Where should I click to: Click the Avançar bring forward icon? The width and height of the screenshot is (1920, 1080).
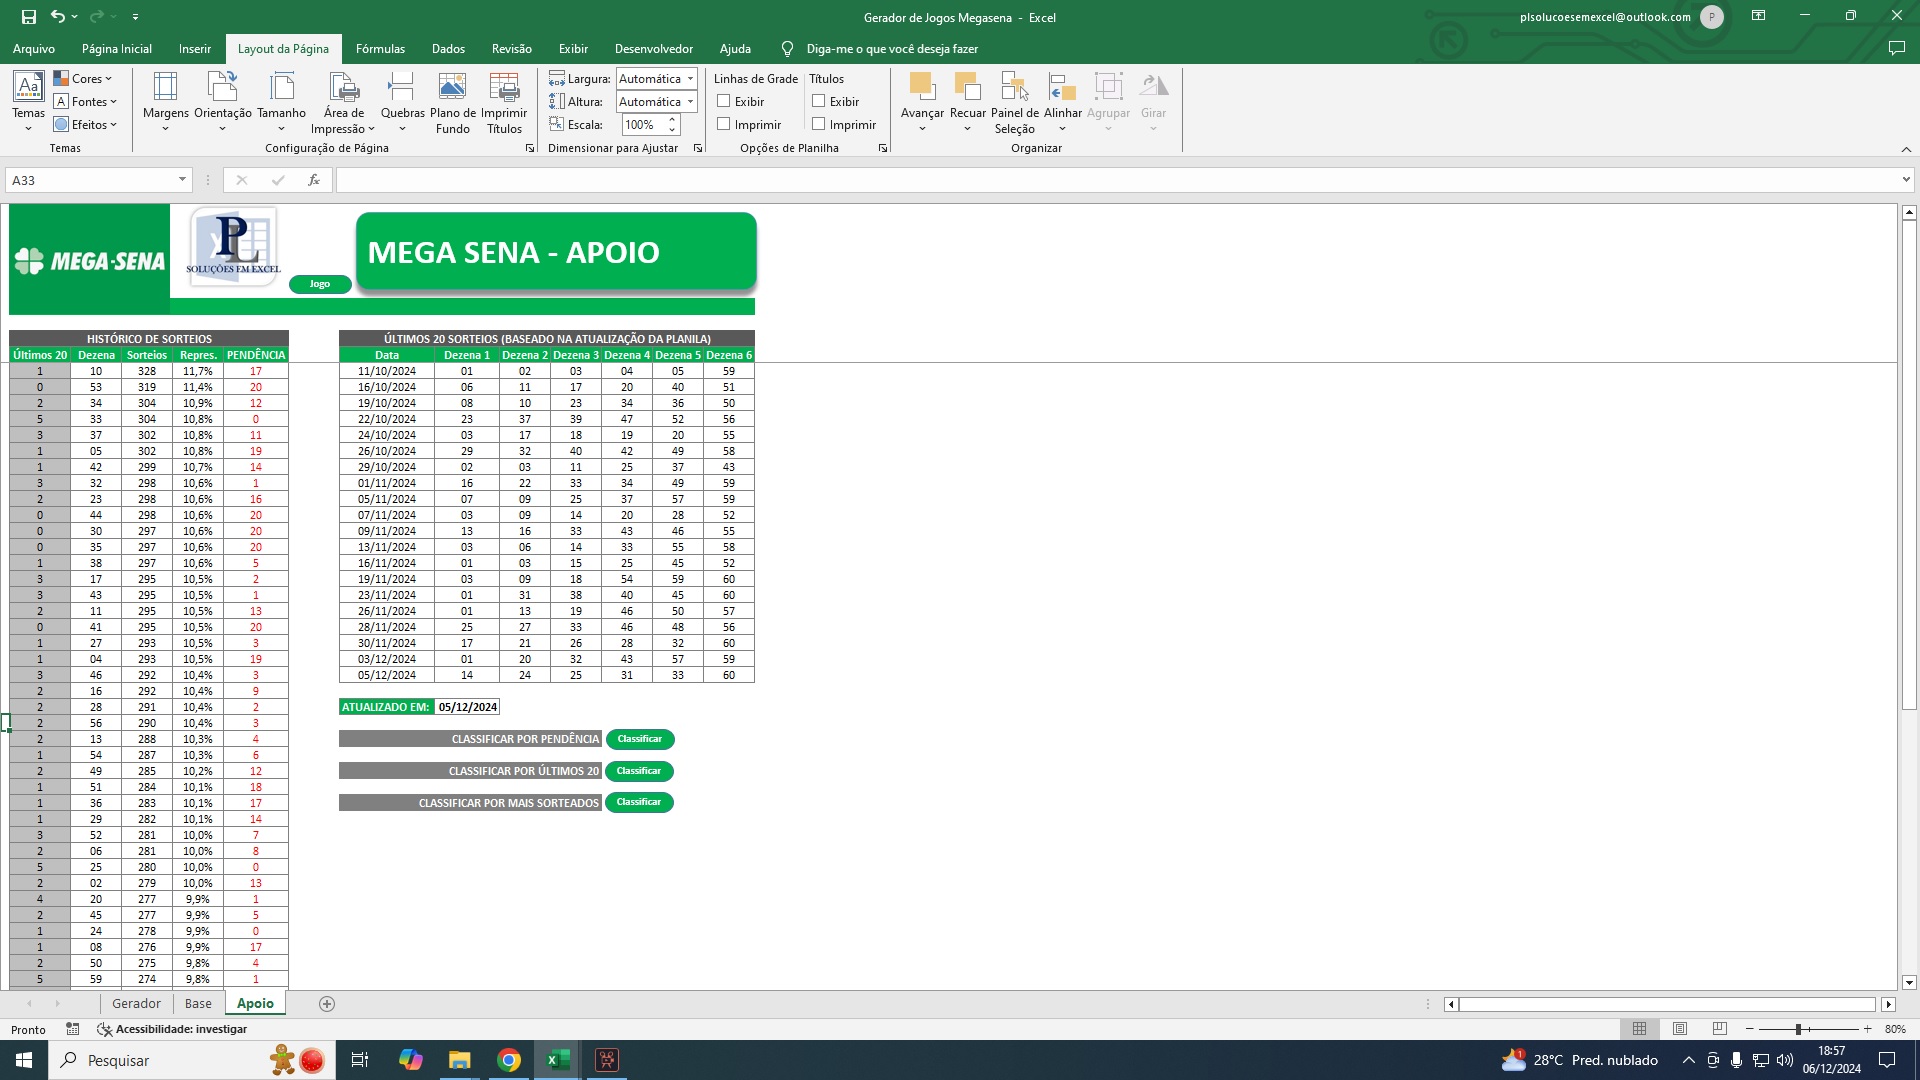coord(921,87)
